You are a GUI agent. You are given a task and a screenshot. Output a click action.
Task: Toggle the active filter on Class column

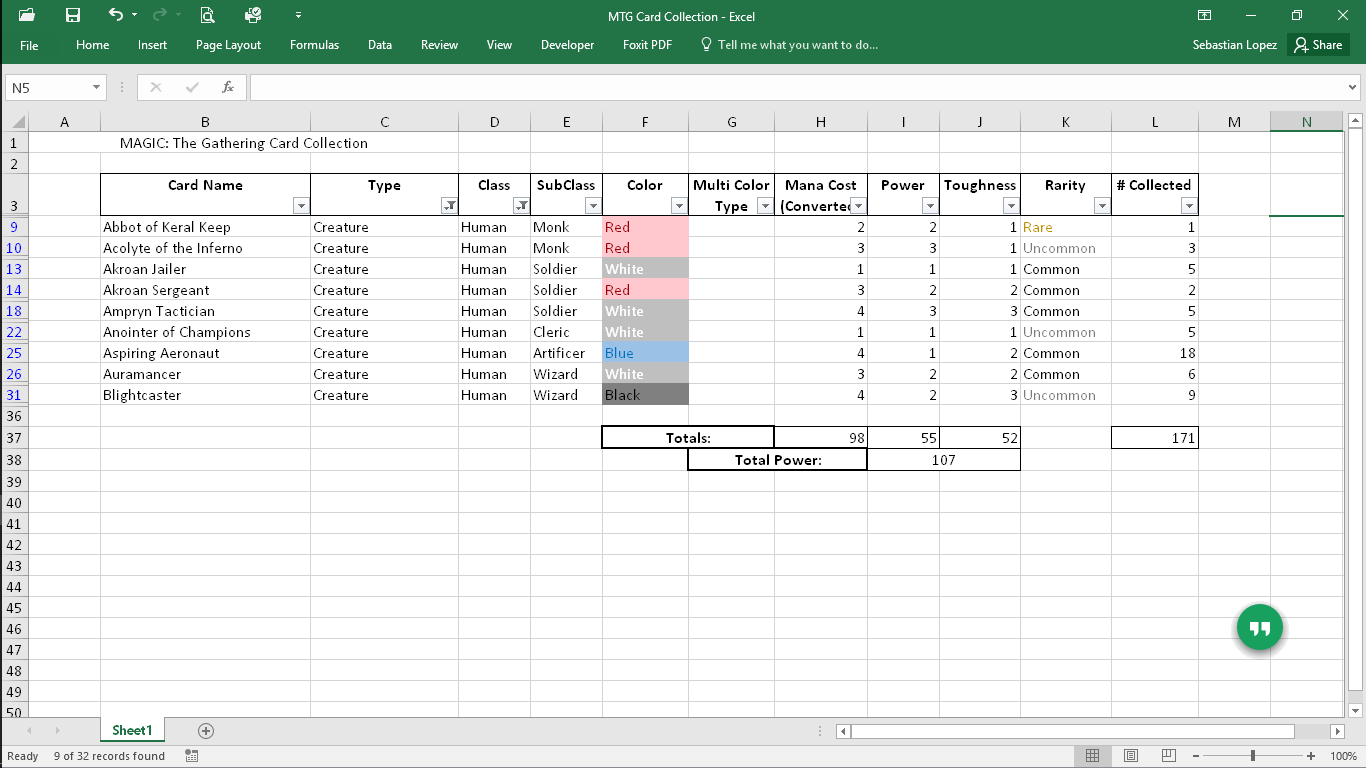click(521, 206)
